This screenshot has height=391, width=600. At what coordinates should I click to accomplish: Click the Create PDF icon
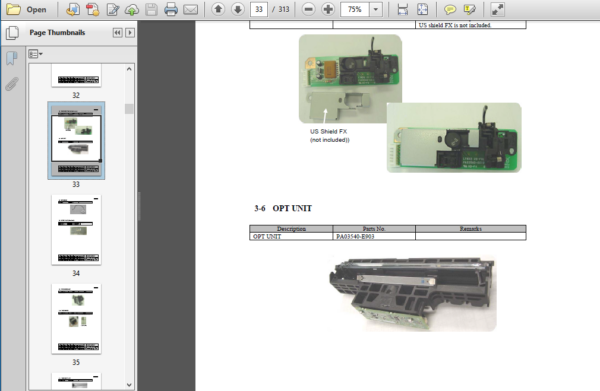pyautogui.click(x=93, y=9)
